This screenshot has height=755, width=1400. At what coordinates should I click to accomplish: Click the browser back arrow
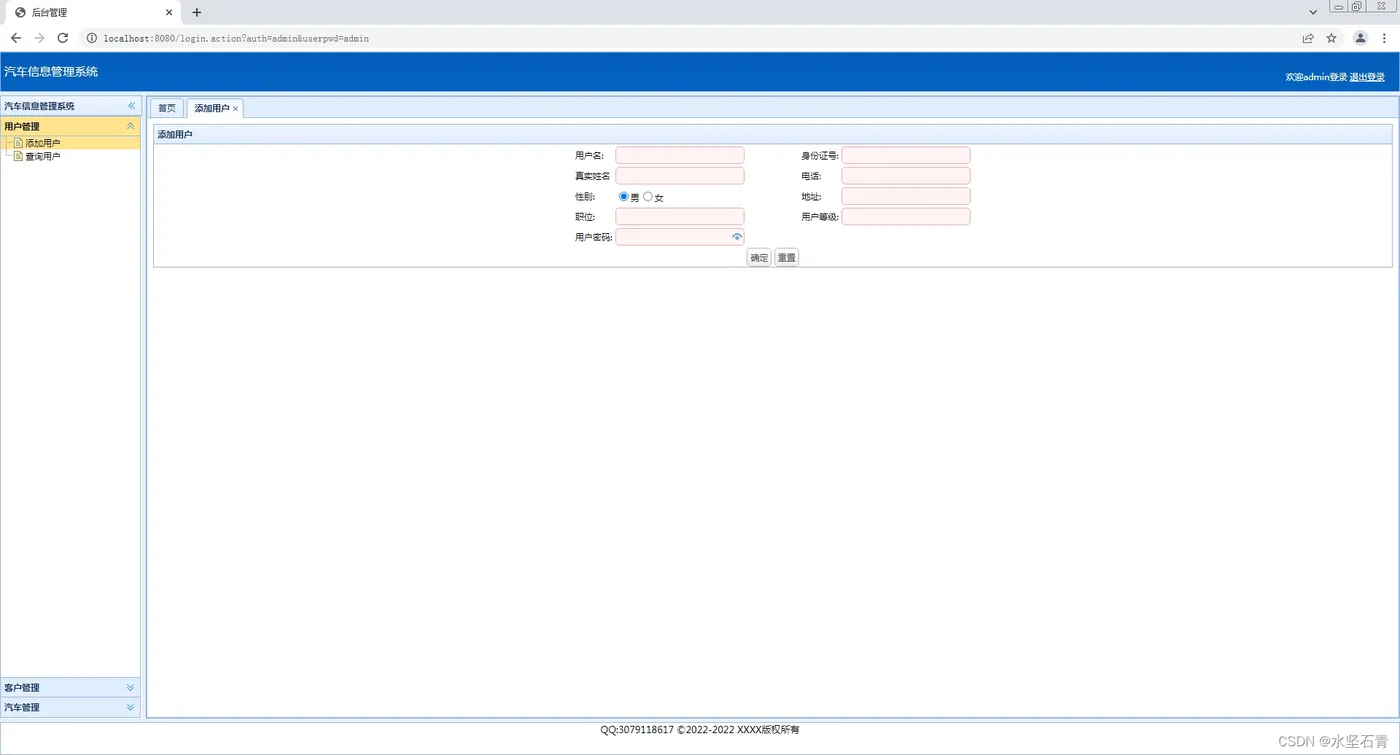tap(16, 38)
